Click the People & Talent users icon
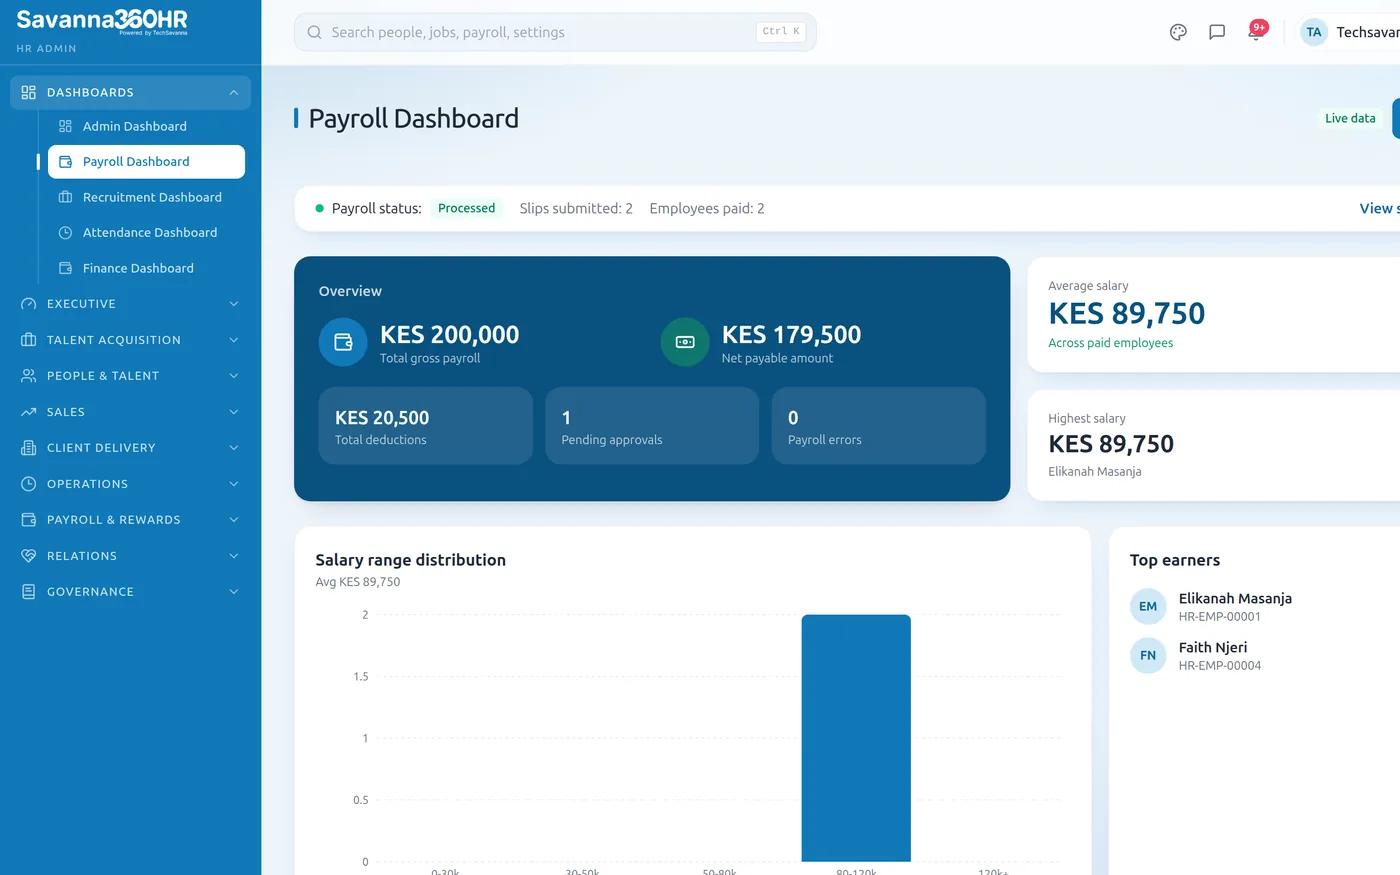This screenshot has width=1400, height=875. click(28, 376)
